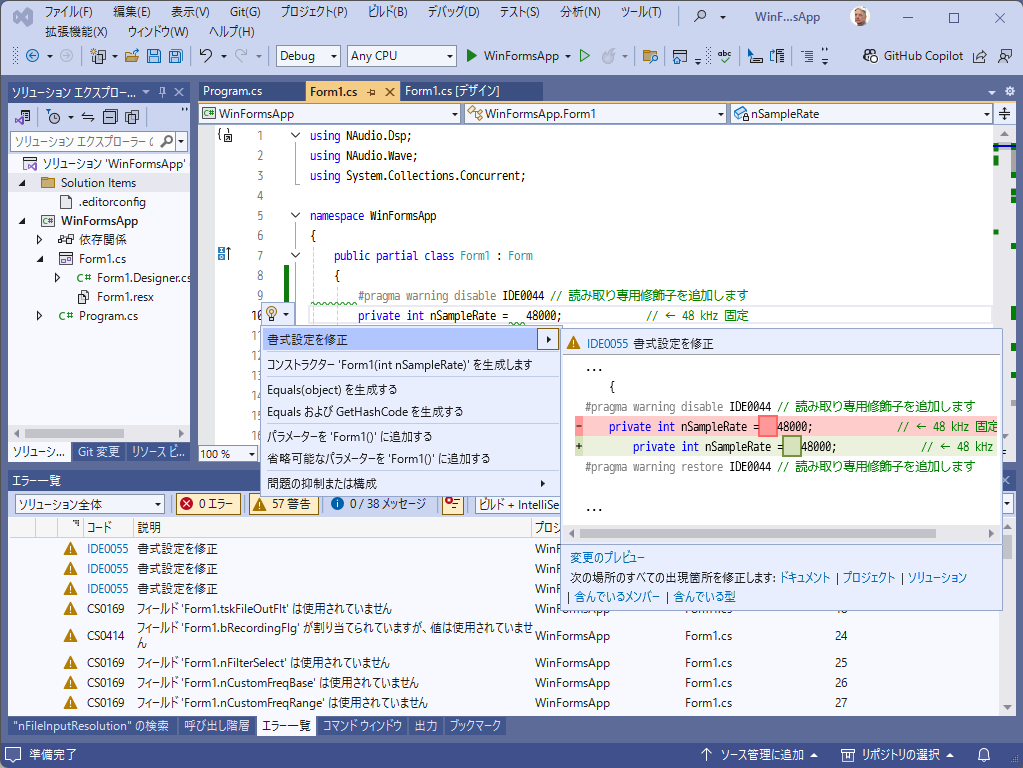Click the notification bell in status bar
The width and height of the screenshot is (1023, 768).
coord(984,754)
